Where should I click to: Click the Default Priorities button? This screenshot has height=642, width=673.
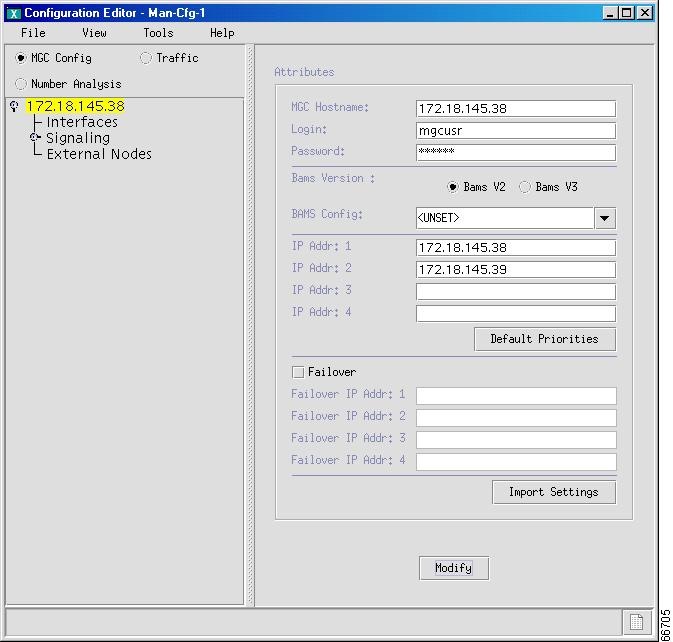[545, 339]
